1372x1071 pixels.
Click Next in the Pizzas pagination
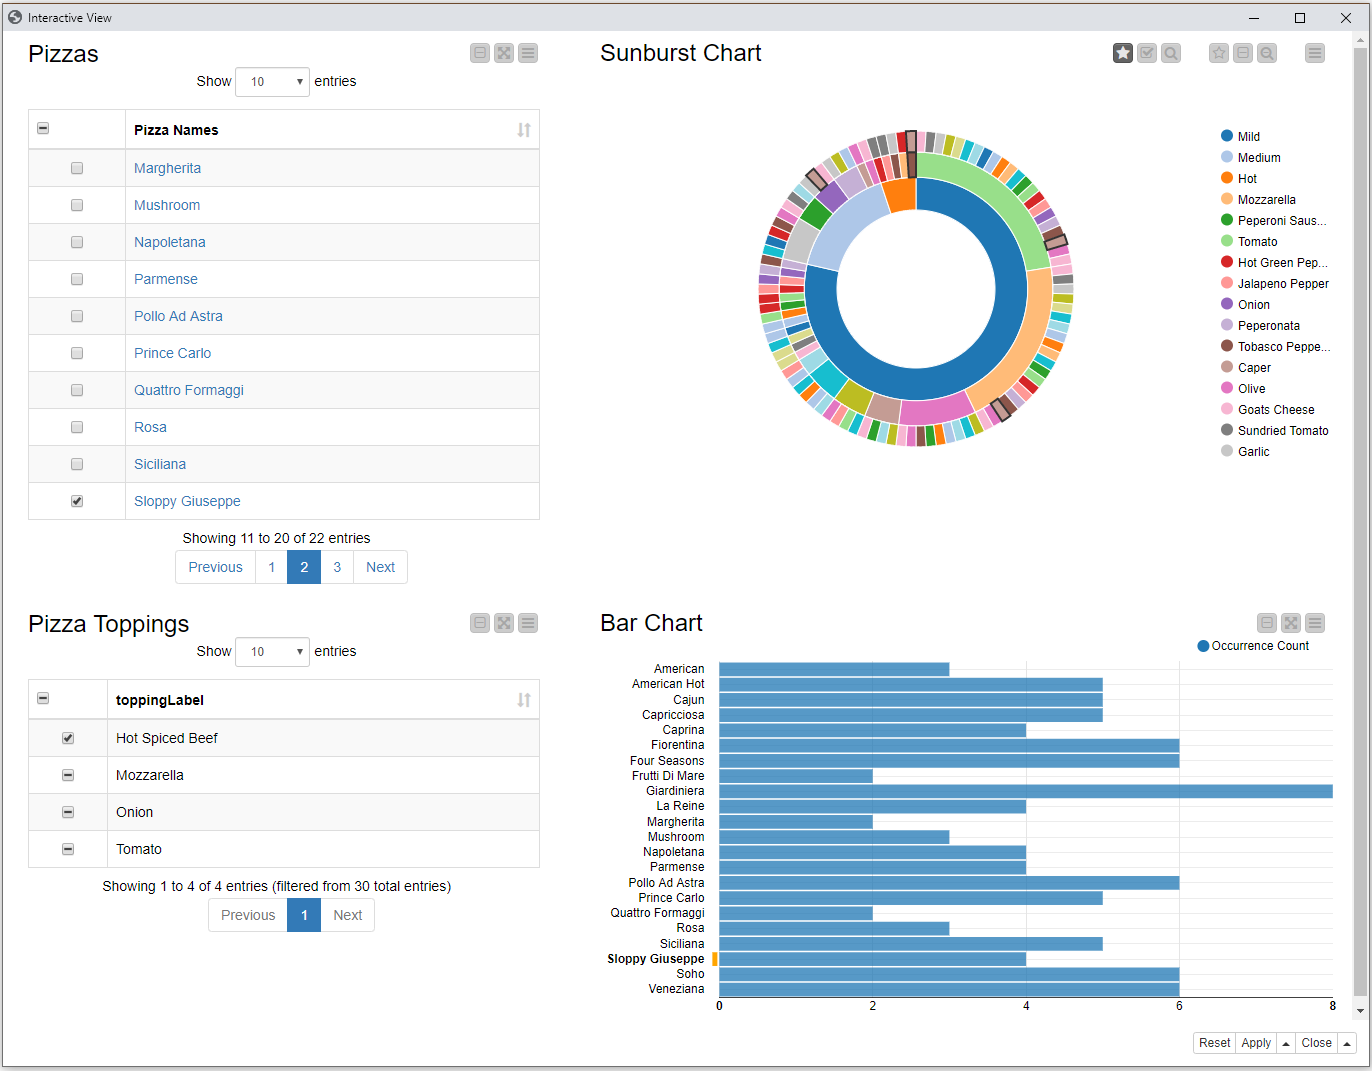click(380, 567)
